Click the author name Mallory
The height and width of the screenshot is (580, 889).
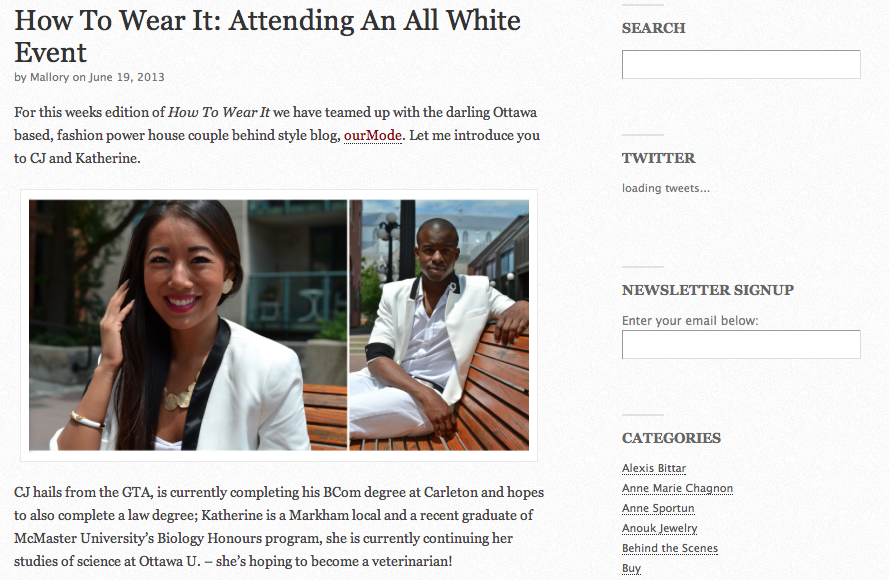(x=49, y=77)
